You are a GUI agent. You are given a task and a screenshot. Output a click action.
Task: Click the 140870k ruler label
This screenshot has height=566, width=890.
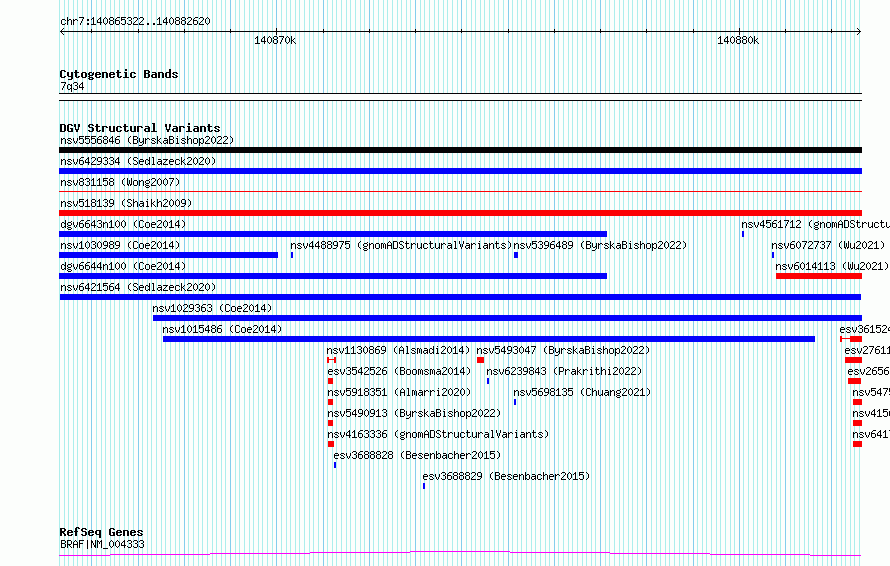pos(275,40)
